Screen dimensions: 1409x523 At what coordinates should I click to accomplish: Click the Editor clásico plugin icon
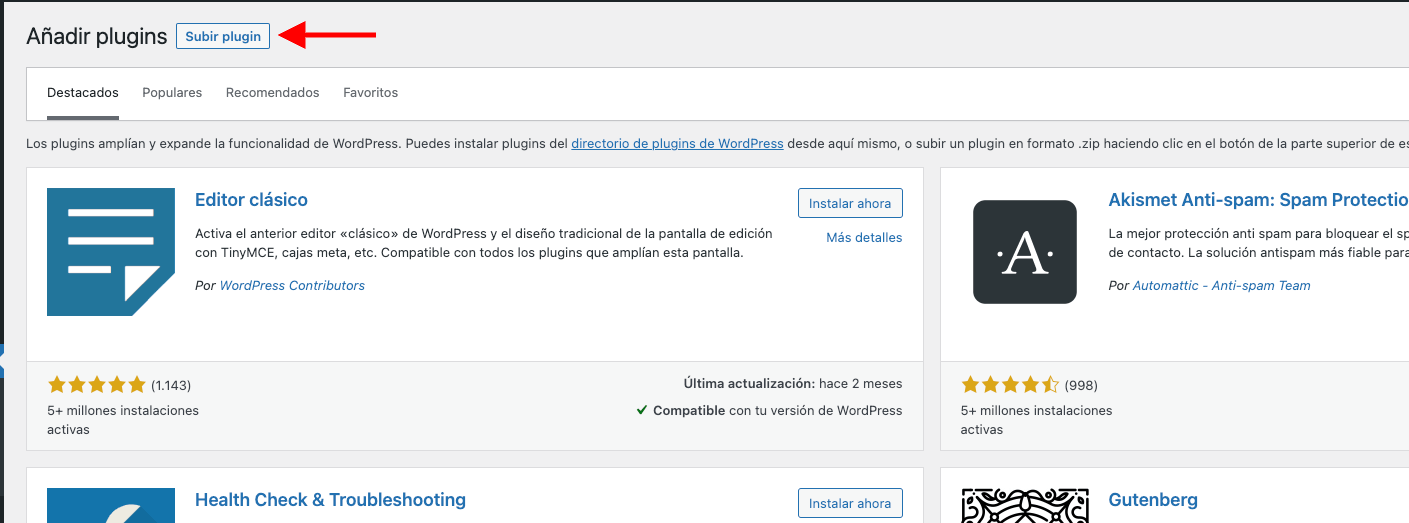(x=111, y=252)
